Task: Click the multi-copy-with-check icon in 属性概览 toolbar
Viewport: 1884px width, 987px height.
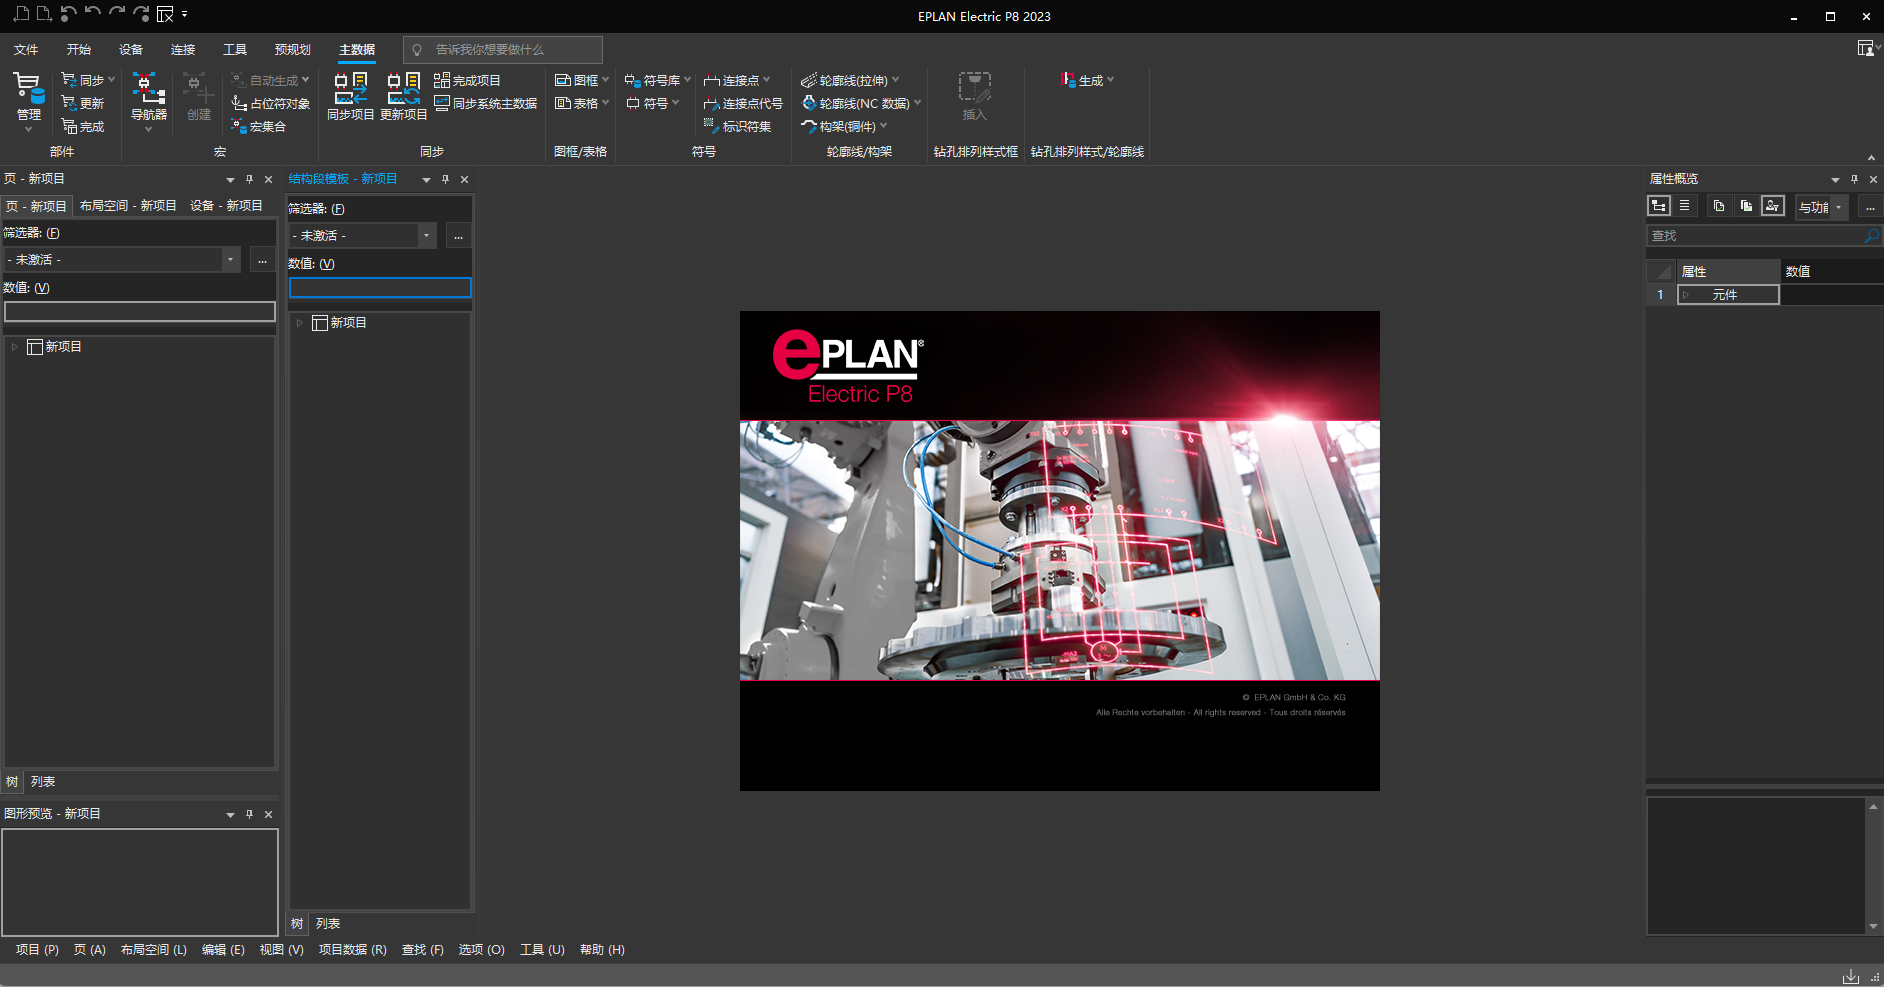Action: pyautogui.click(x=1746, y=206)
